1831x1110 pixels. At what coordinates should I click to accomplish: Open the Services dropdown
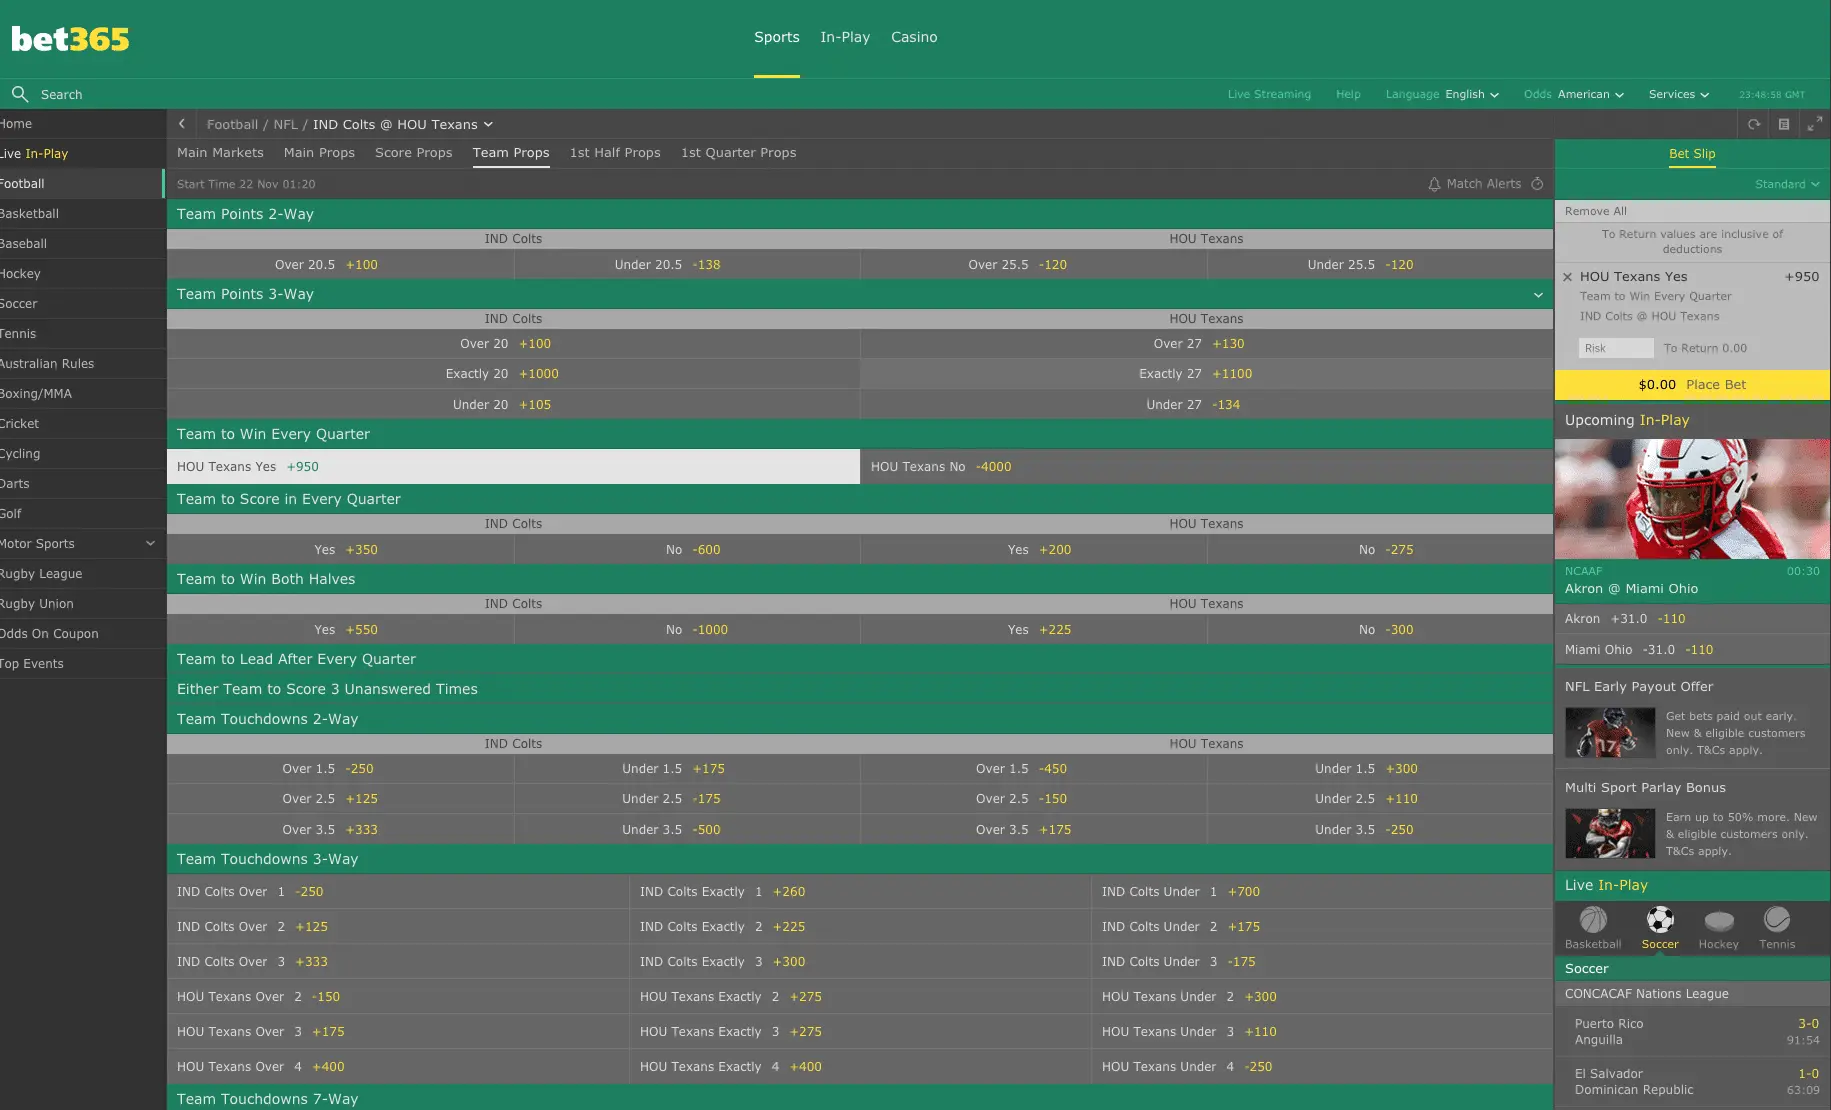point(1679,94)
